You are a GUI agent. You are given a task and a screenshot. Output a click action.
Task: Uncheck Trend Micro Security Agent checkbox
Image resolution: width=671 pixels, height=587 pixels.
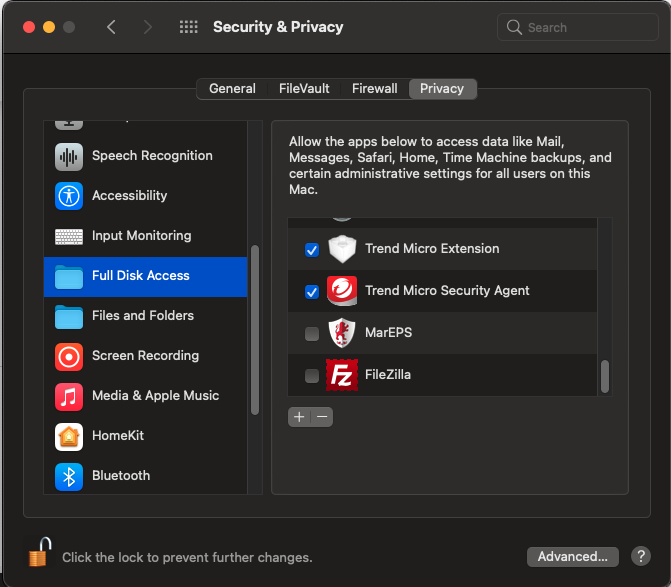[312, 292]
